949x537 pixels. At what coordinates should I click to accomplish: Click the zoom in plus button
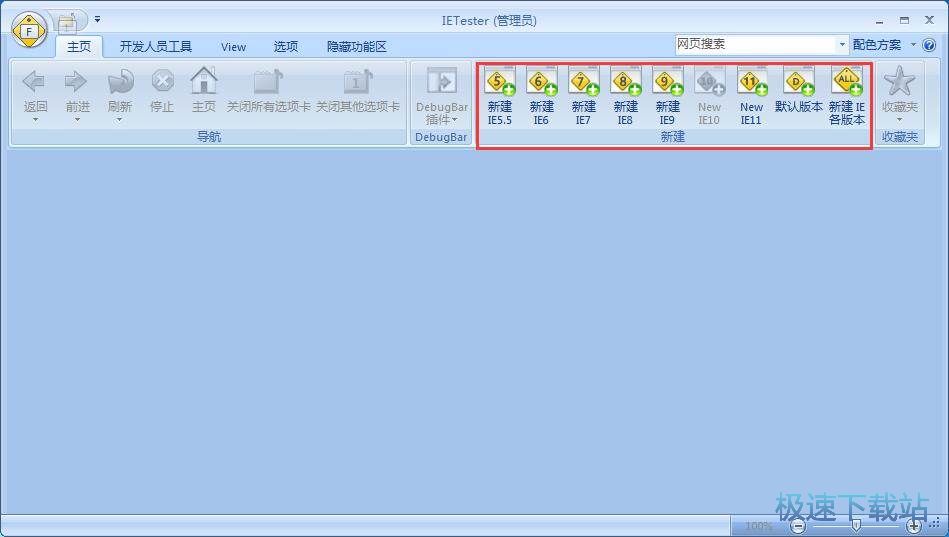point(913,526)
